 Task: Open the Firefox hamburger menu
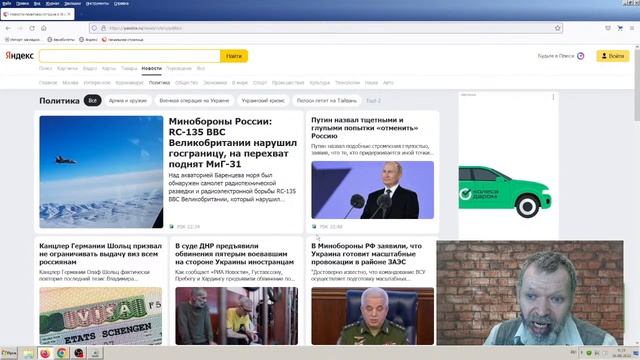pyautogui.click(x=632, y=28)
